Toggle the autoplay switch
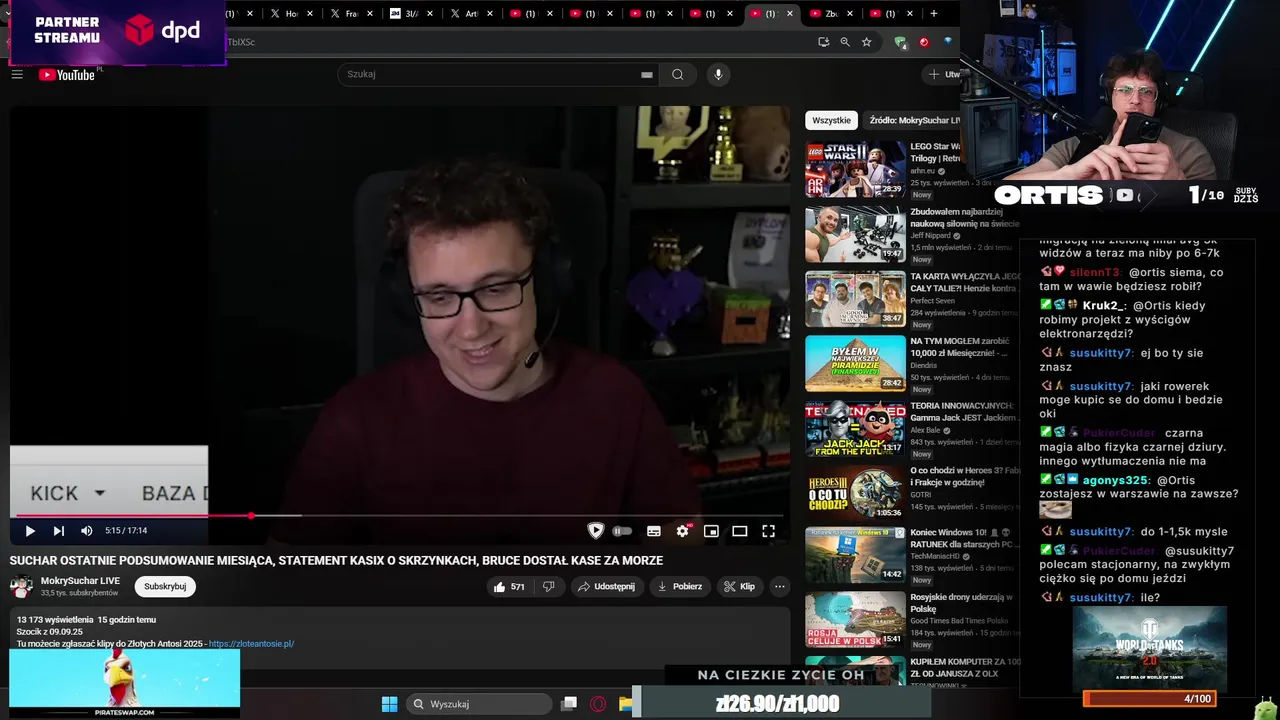Image resolution: width=1280 pixels, height=720 pixels. click(622, 531)
